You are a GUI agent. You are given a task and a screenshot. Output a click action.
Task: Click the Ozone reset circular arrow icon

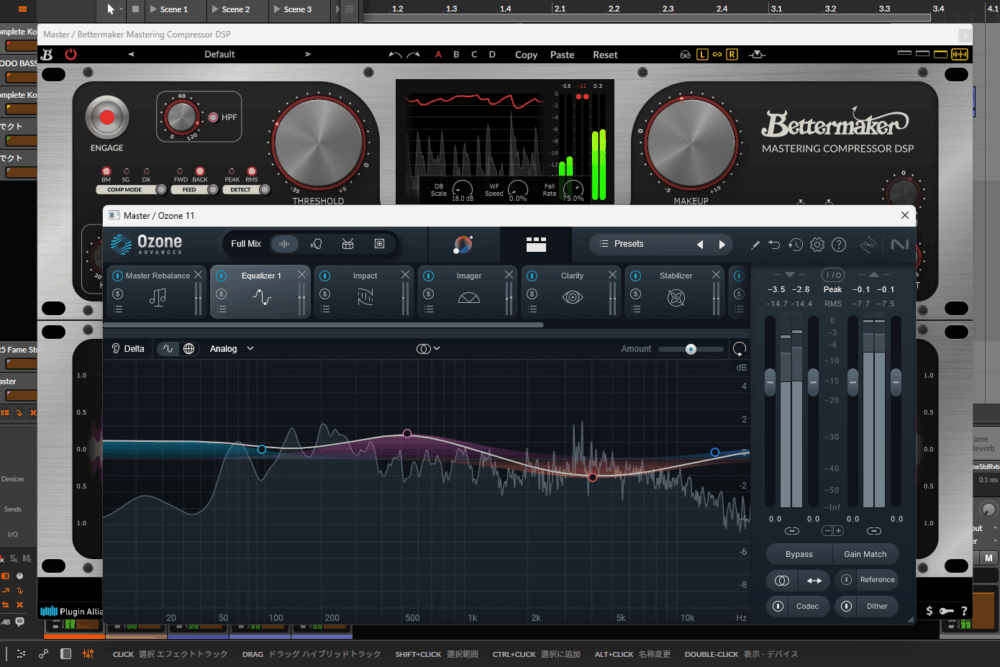[x=739, y=349]
